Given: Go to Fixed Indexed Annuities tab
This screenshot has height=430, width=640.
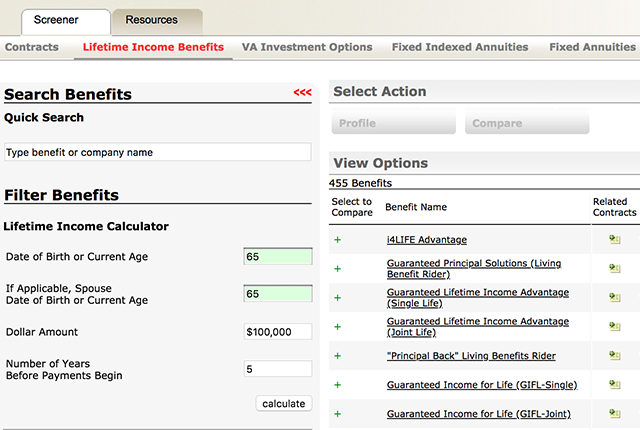Looking at the screenshot, I should [x=460, y=47].
